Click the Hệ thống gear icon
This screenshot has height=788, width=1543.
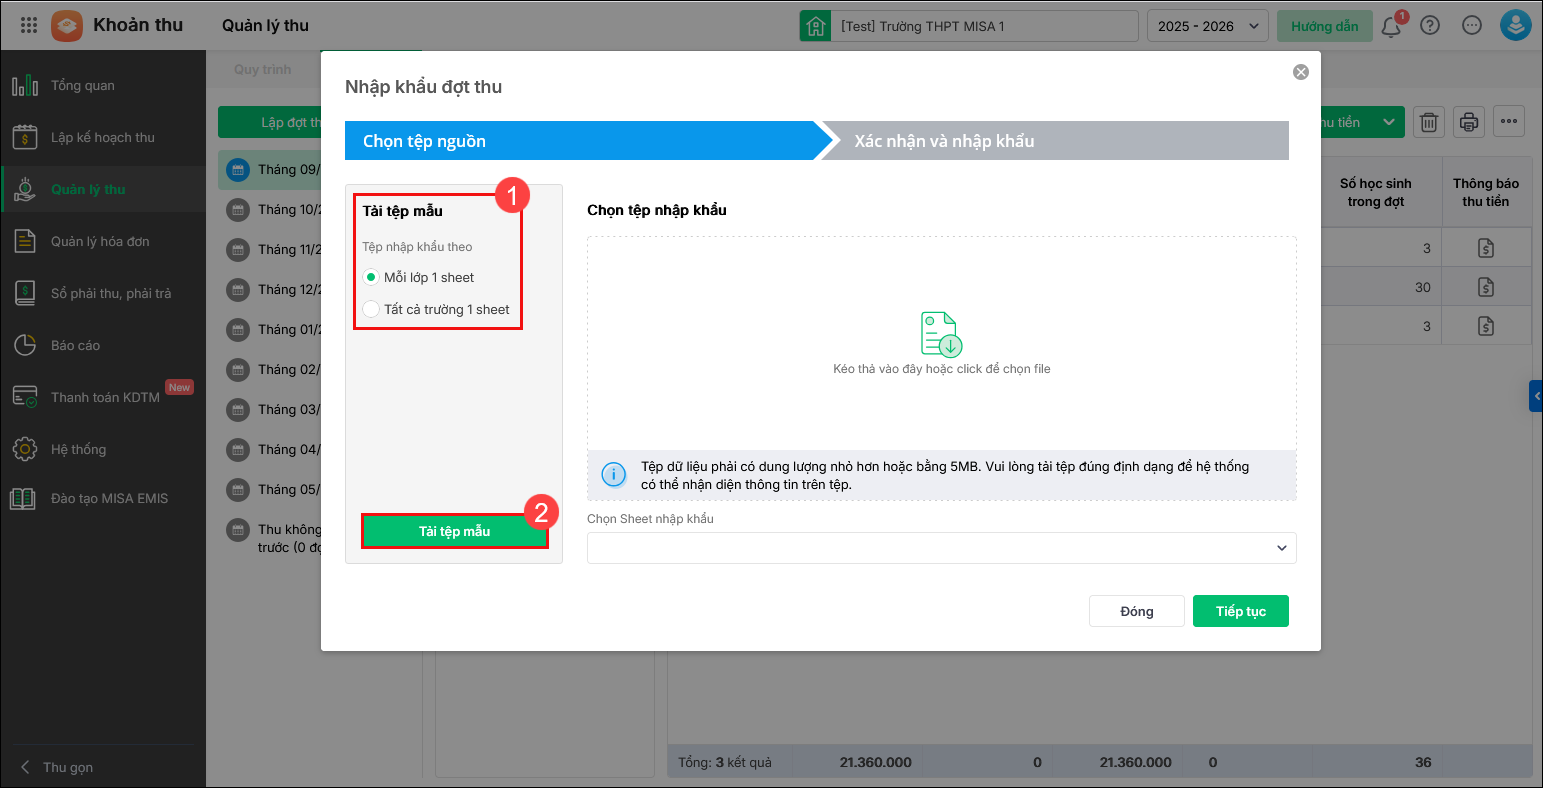point(25,449)
